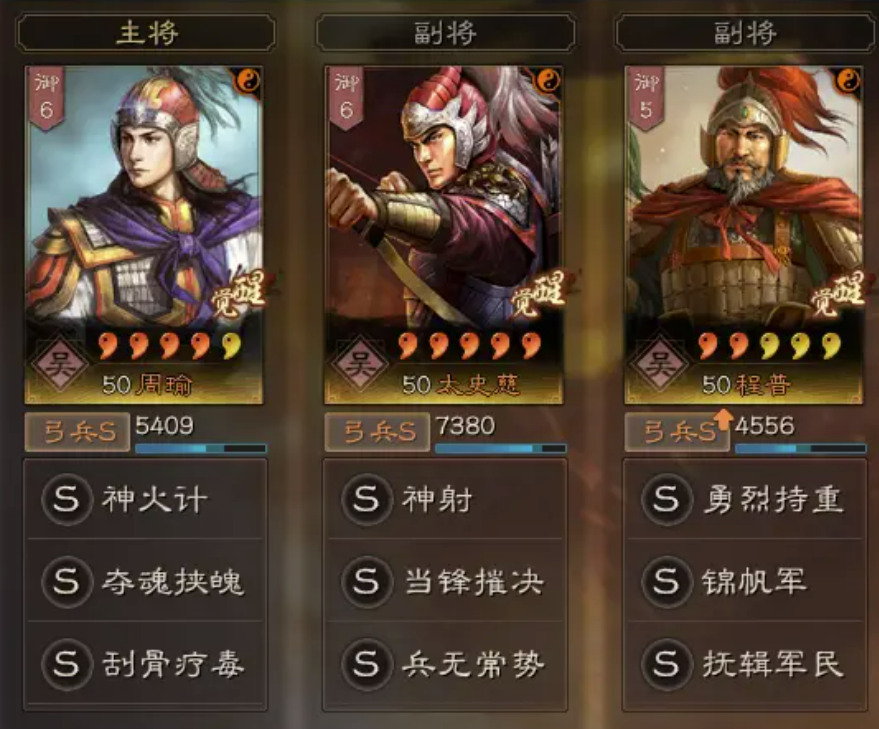Tap the S rank icon beside 神火计
This screenshot has height=729, width=879.
67,499
